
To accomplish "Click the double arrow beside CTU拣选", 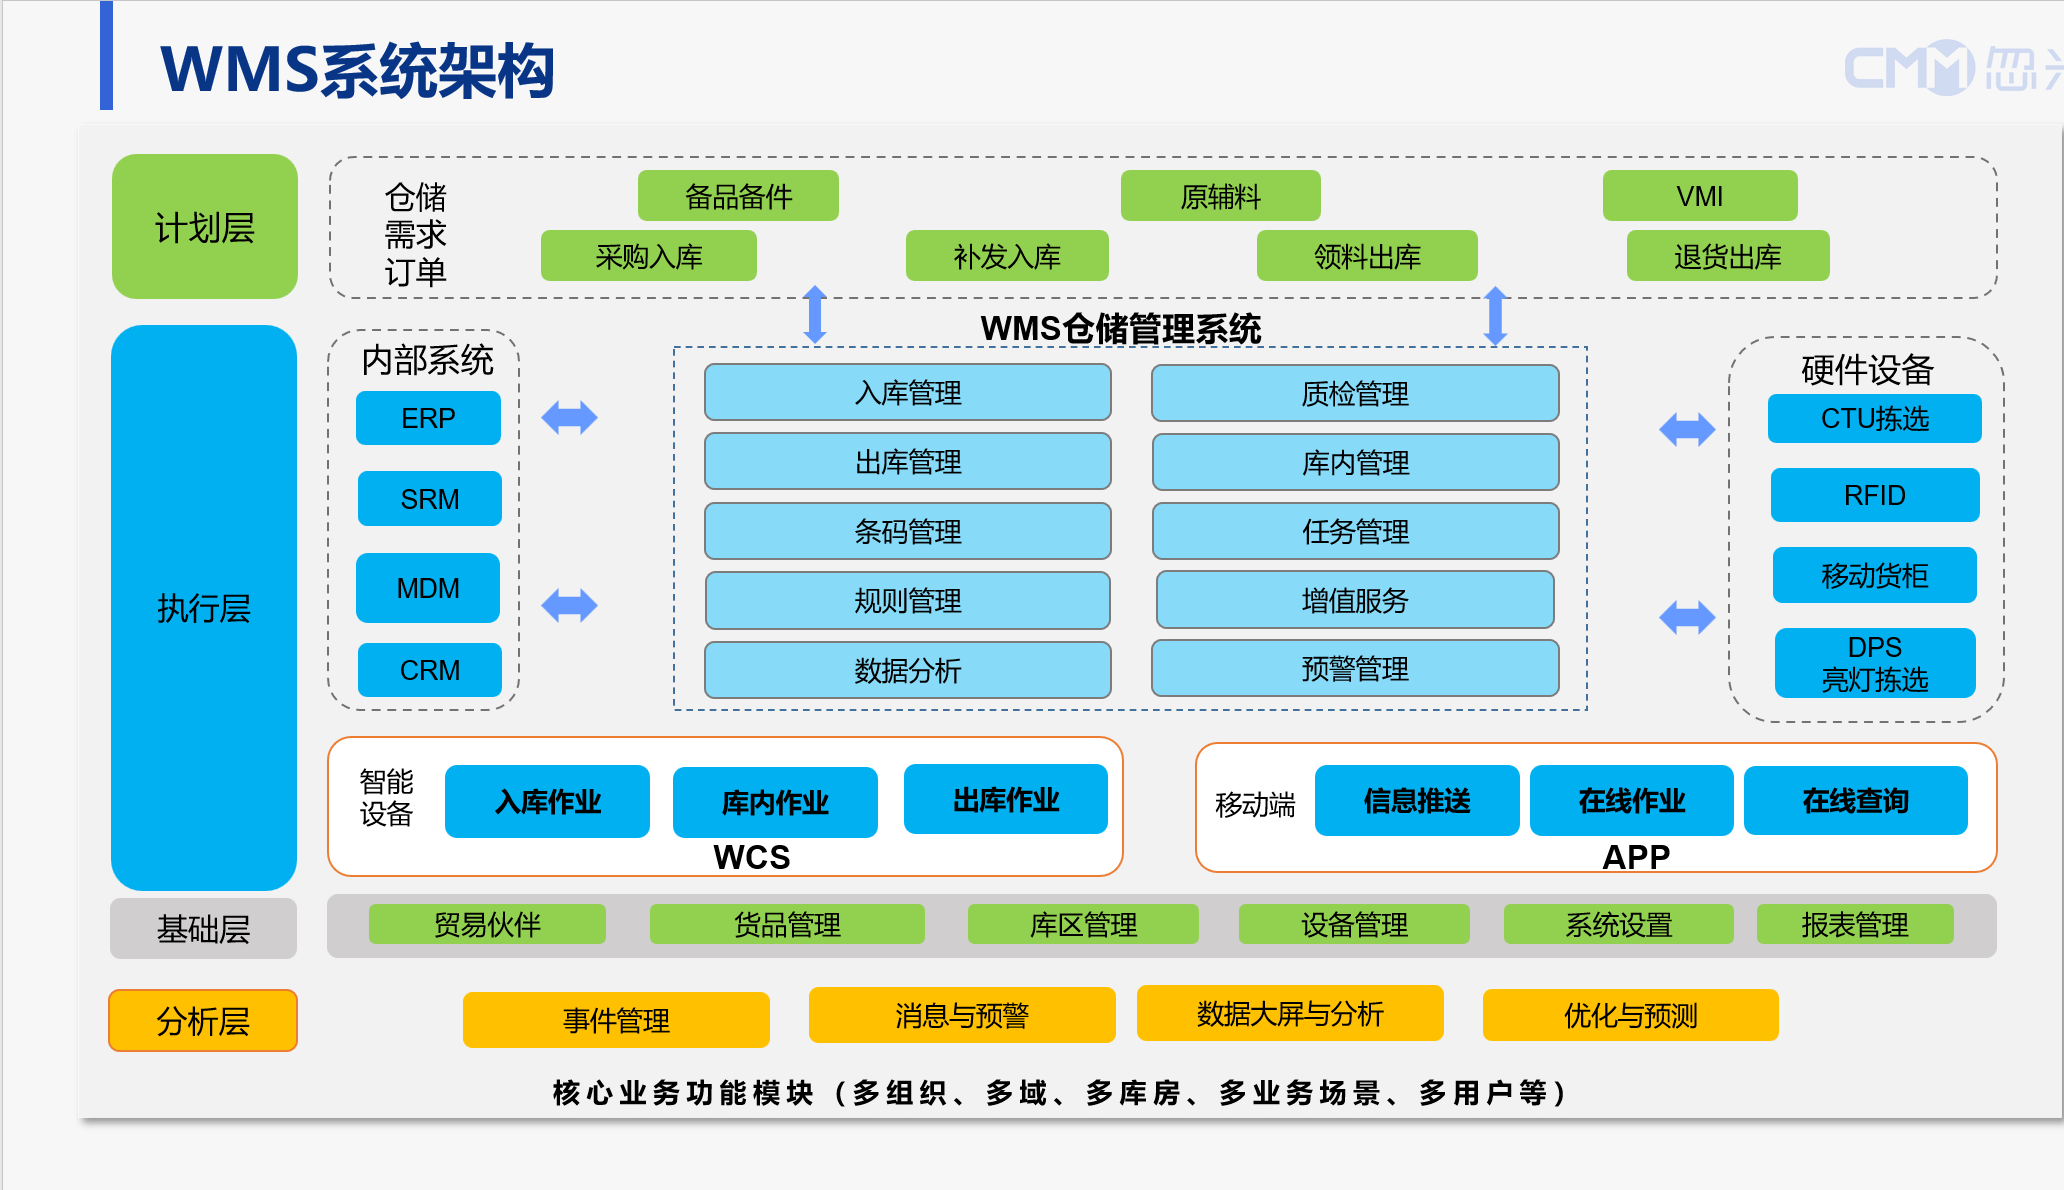I will coord(1687,430).
